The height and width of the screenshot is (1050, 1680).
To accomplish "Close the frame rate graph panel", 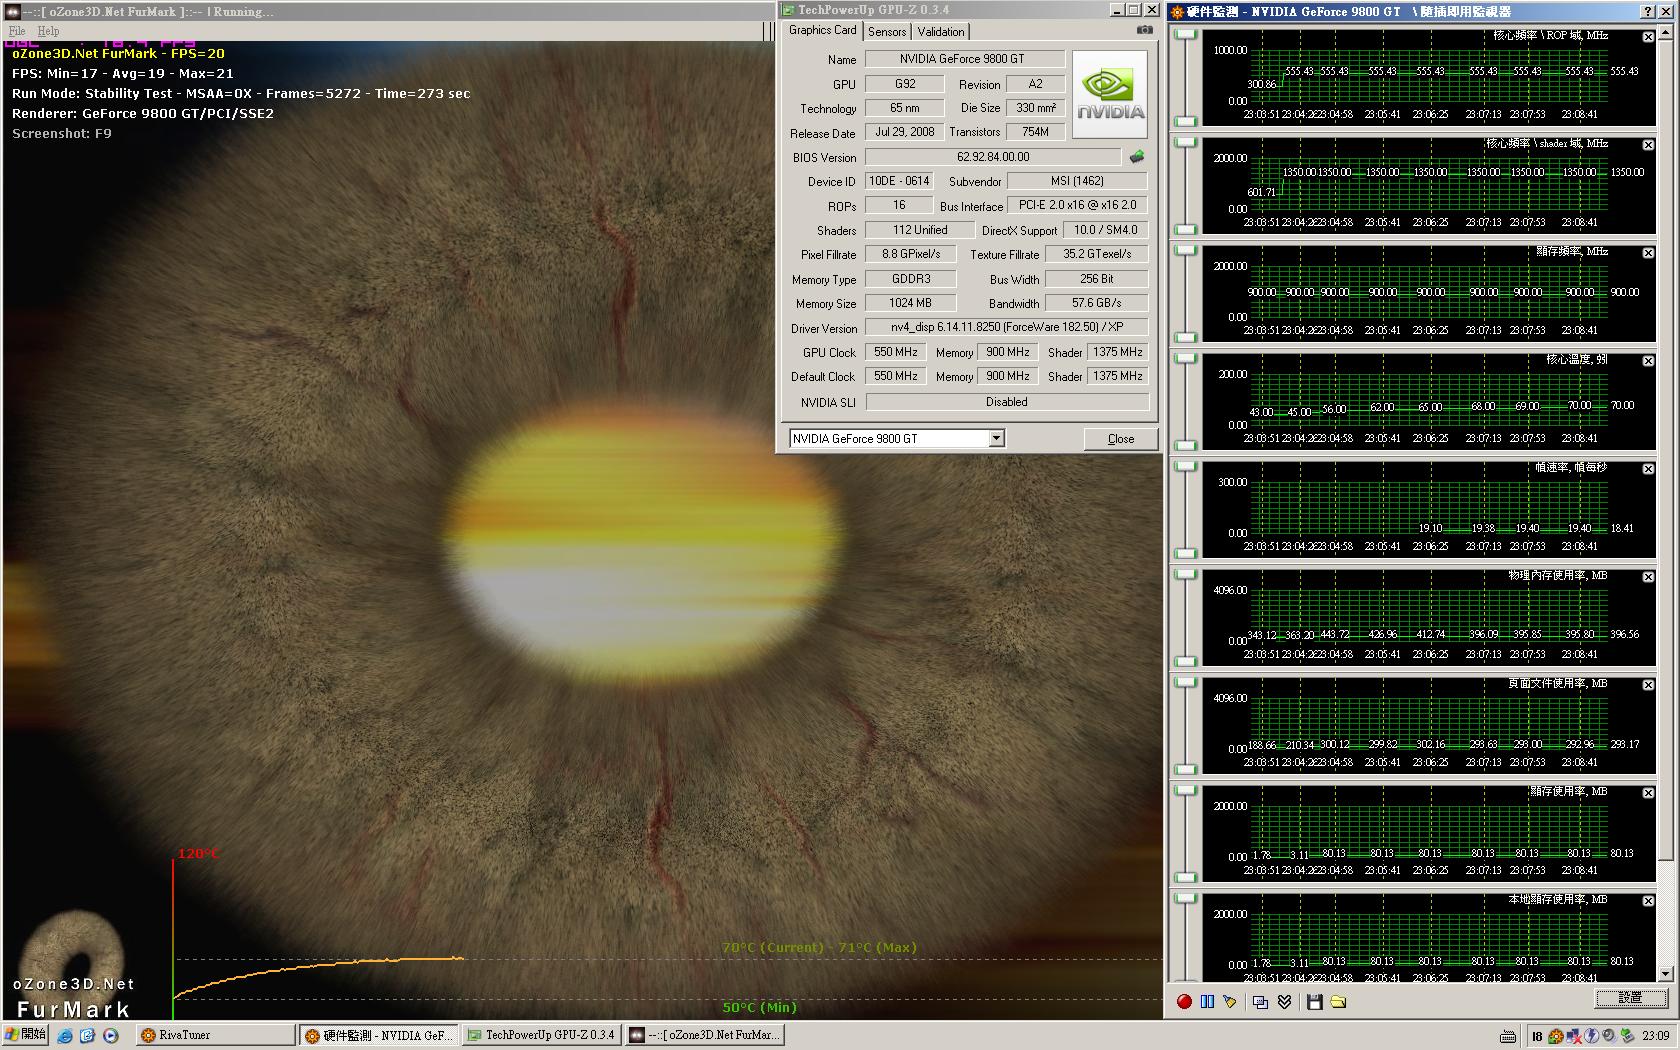I will coord(1648,469).
